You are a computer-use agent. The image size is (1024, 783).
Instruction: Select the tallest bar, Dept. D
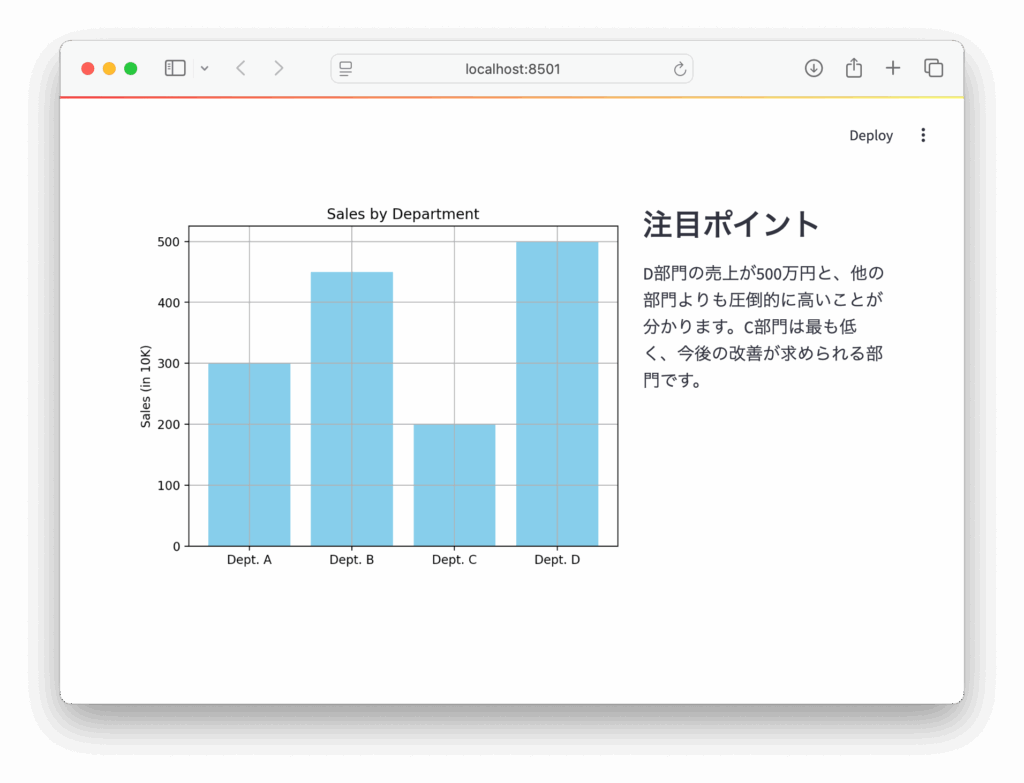pos(557,393)
